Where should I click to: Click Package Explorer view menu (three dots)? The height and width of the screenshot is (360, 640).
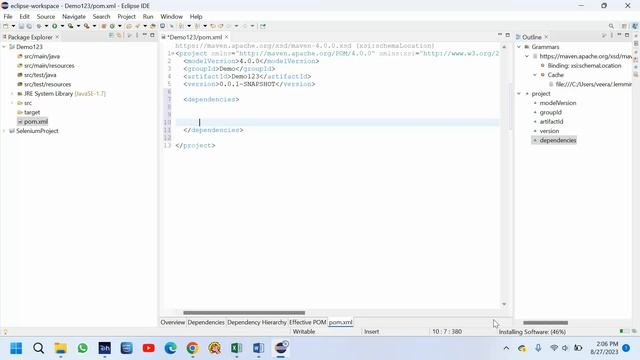click(x=137, y=36)
